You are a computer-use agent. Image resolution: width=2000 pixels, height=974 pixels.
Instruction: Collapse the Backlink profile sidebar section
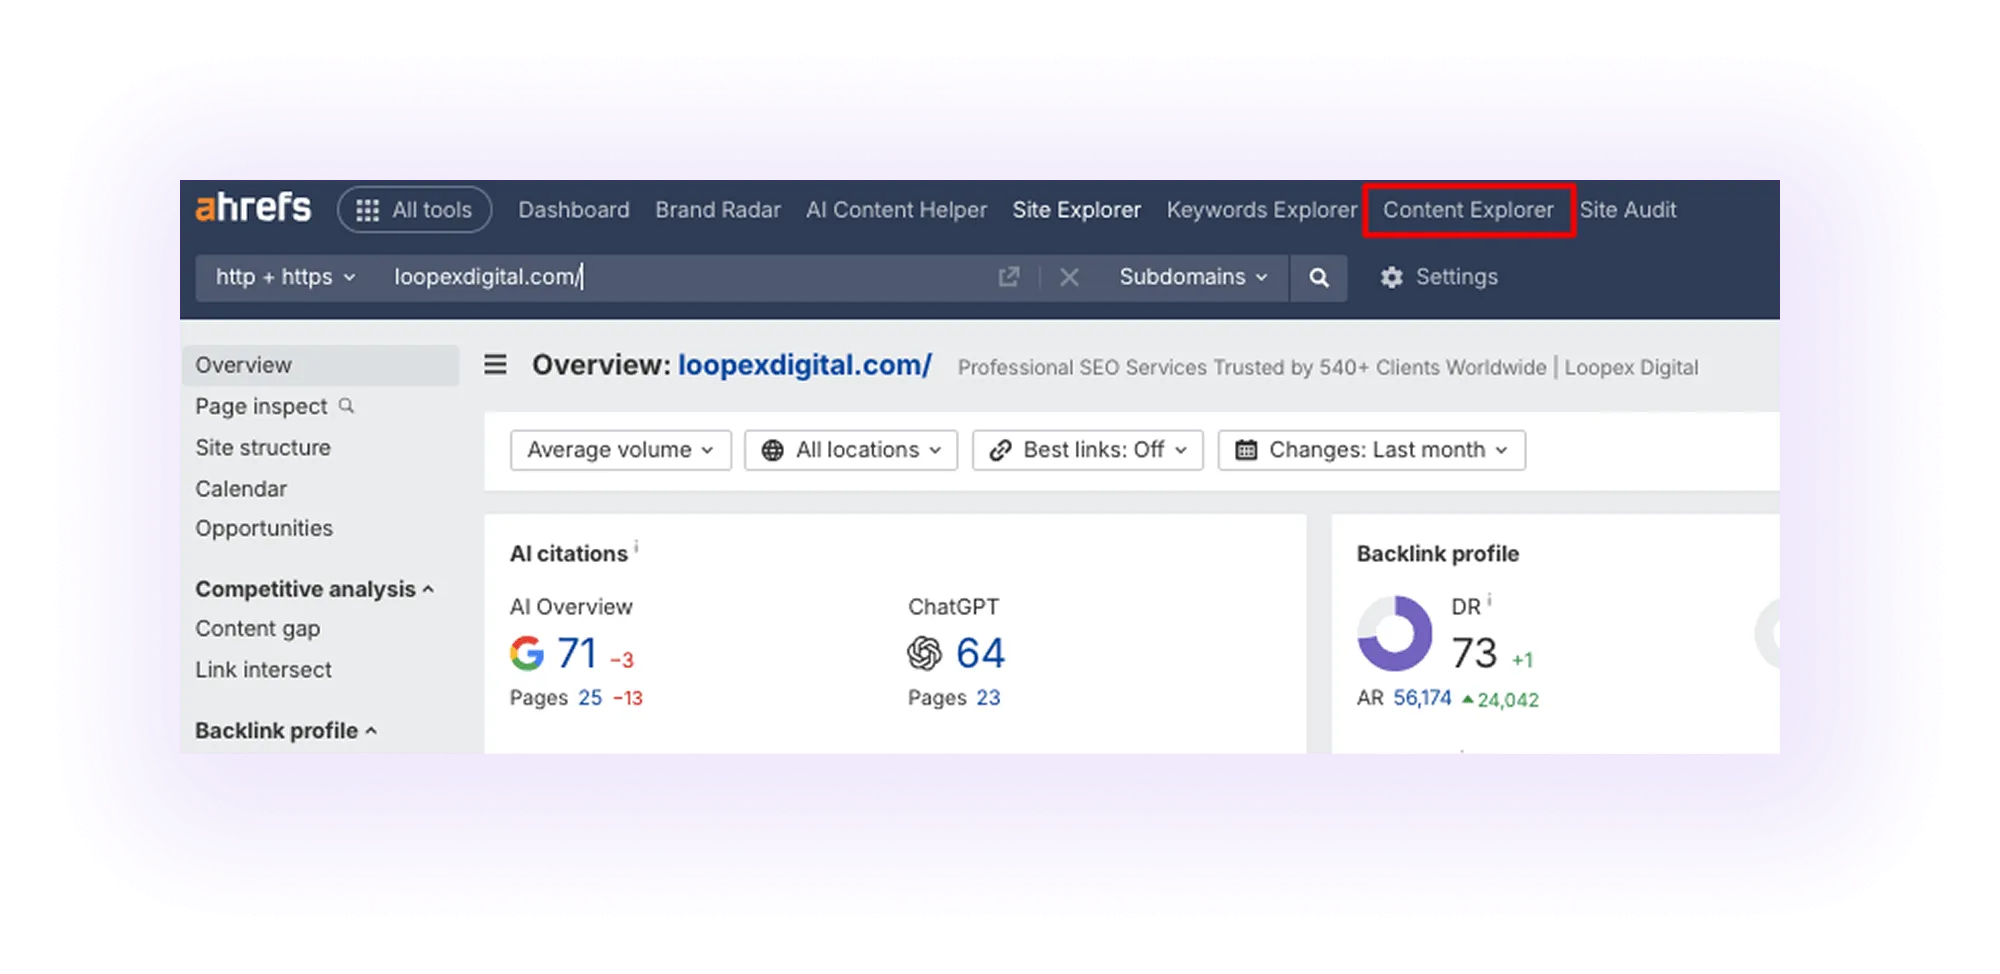coord(371,731)
